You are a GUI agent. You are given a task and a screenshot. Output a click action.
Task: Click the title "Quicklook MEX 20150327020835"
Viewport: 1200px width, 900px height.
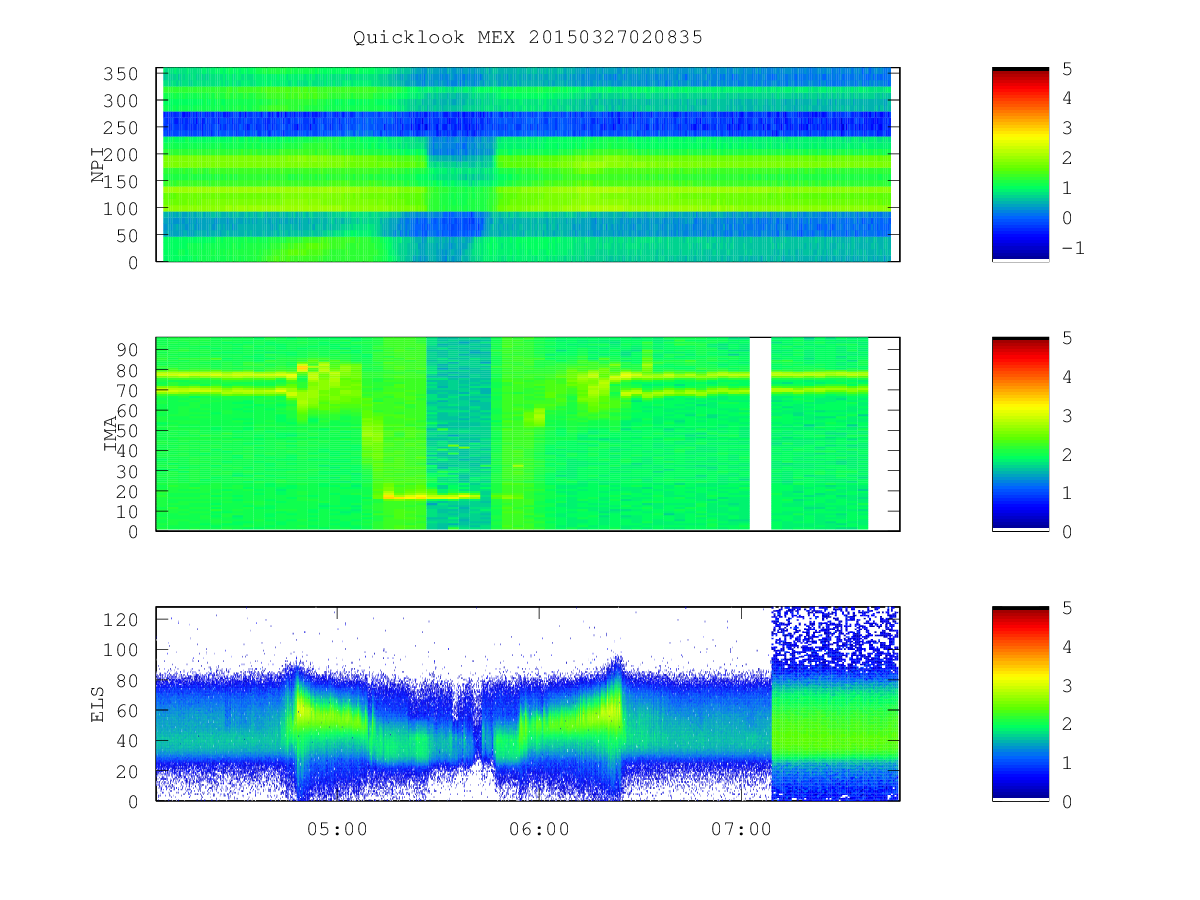[528, 38]
